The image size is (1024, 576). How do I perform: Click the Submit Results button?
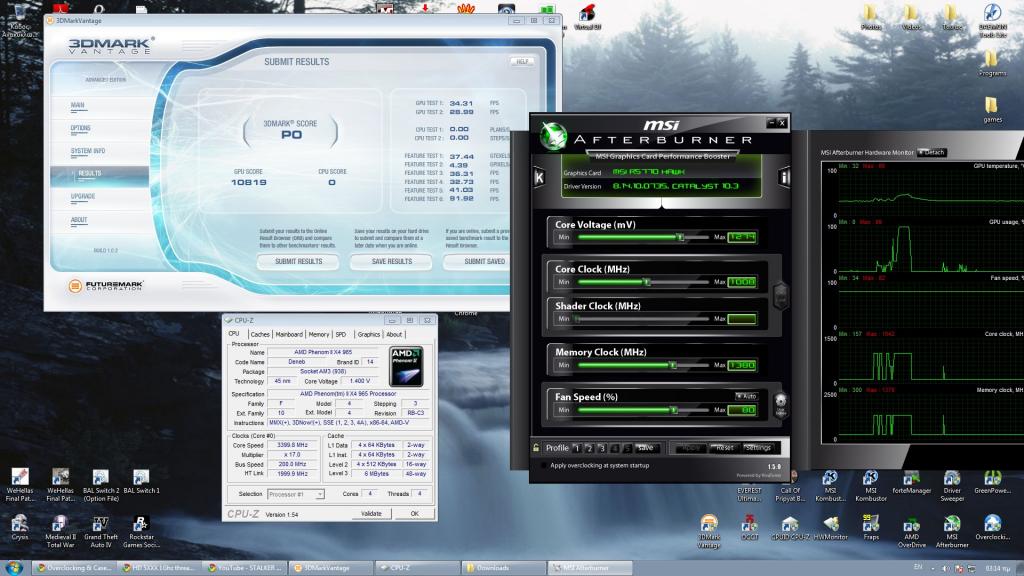pos(298,261)
